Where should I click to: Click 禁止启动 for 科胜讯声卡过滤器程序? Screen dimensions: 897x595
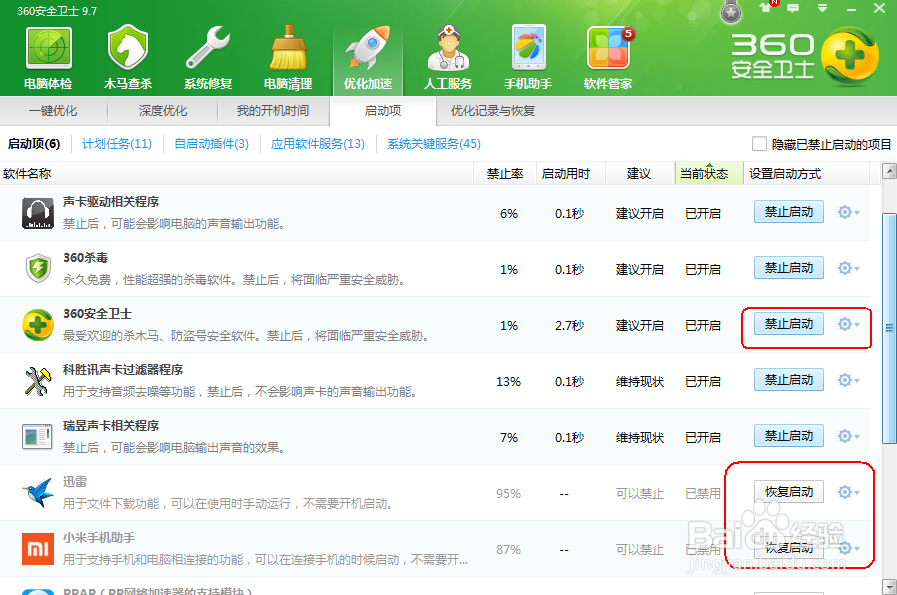(x=789, y=380)
